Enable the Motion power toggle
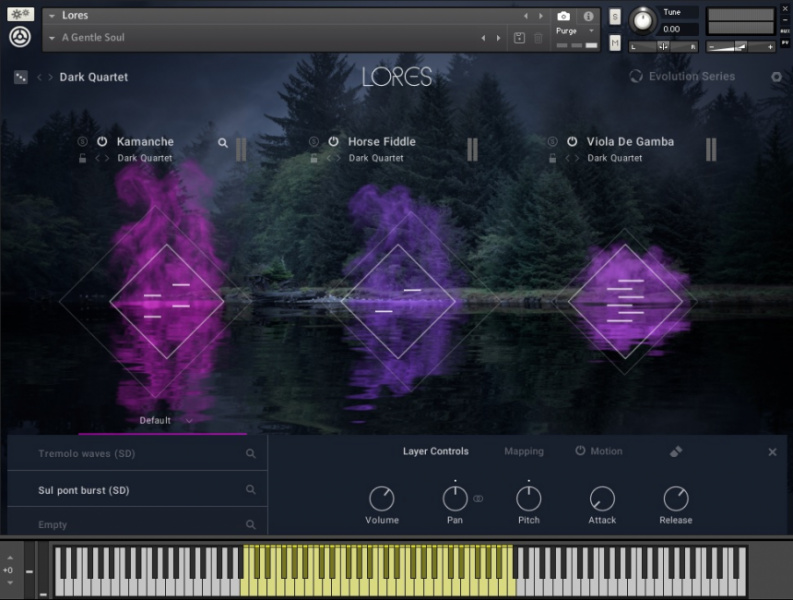793x600 pixels. pos(580,450)
